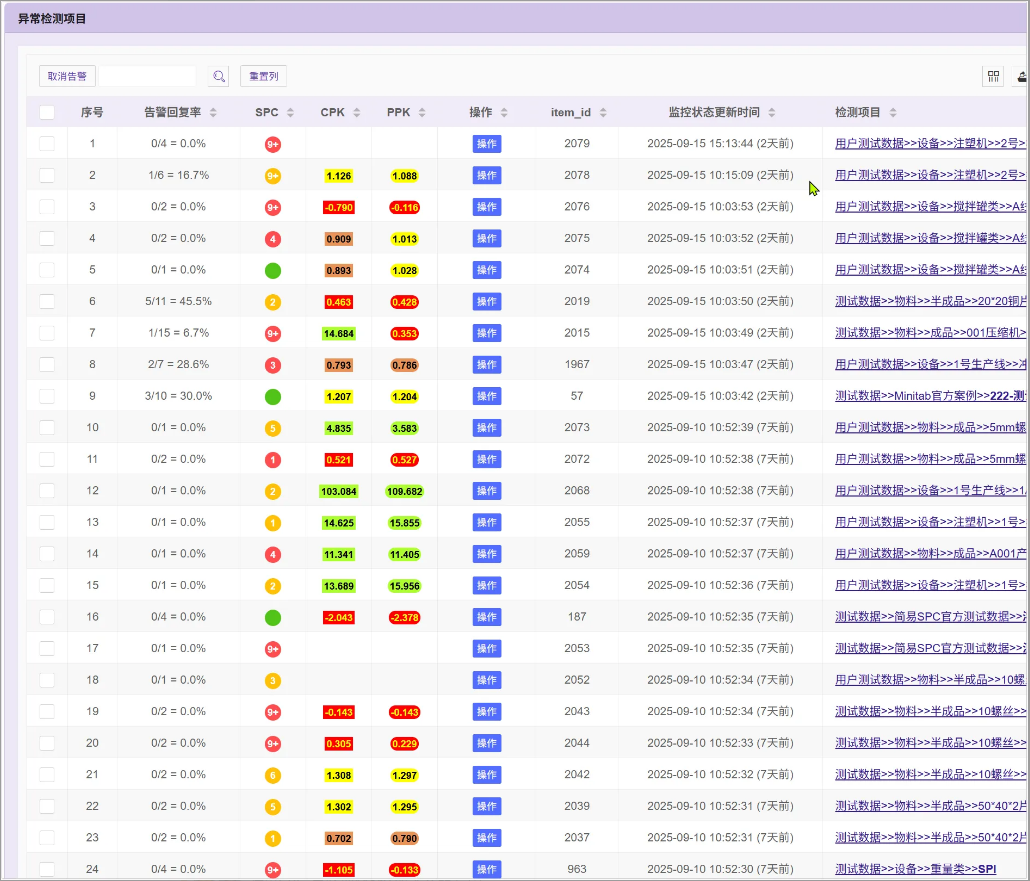Click the search magnifier icon
The width and height of the screenshot is (1030, 881).
[x=218, y=76]
